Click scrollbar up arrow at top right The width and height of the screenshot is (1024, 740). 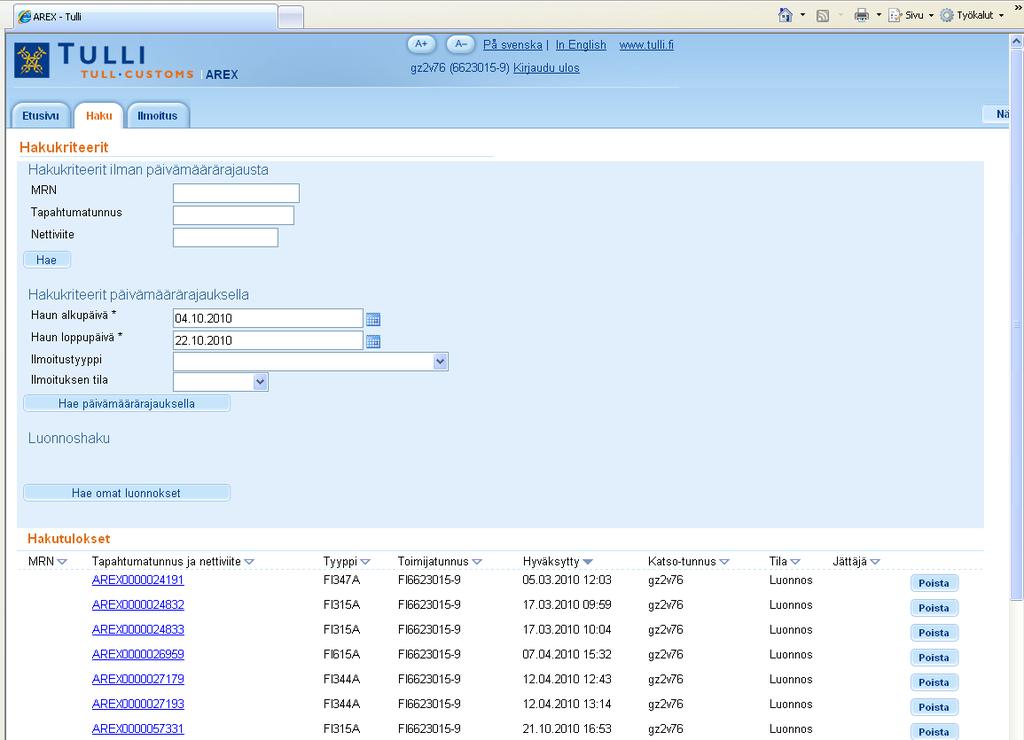1016,41
